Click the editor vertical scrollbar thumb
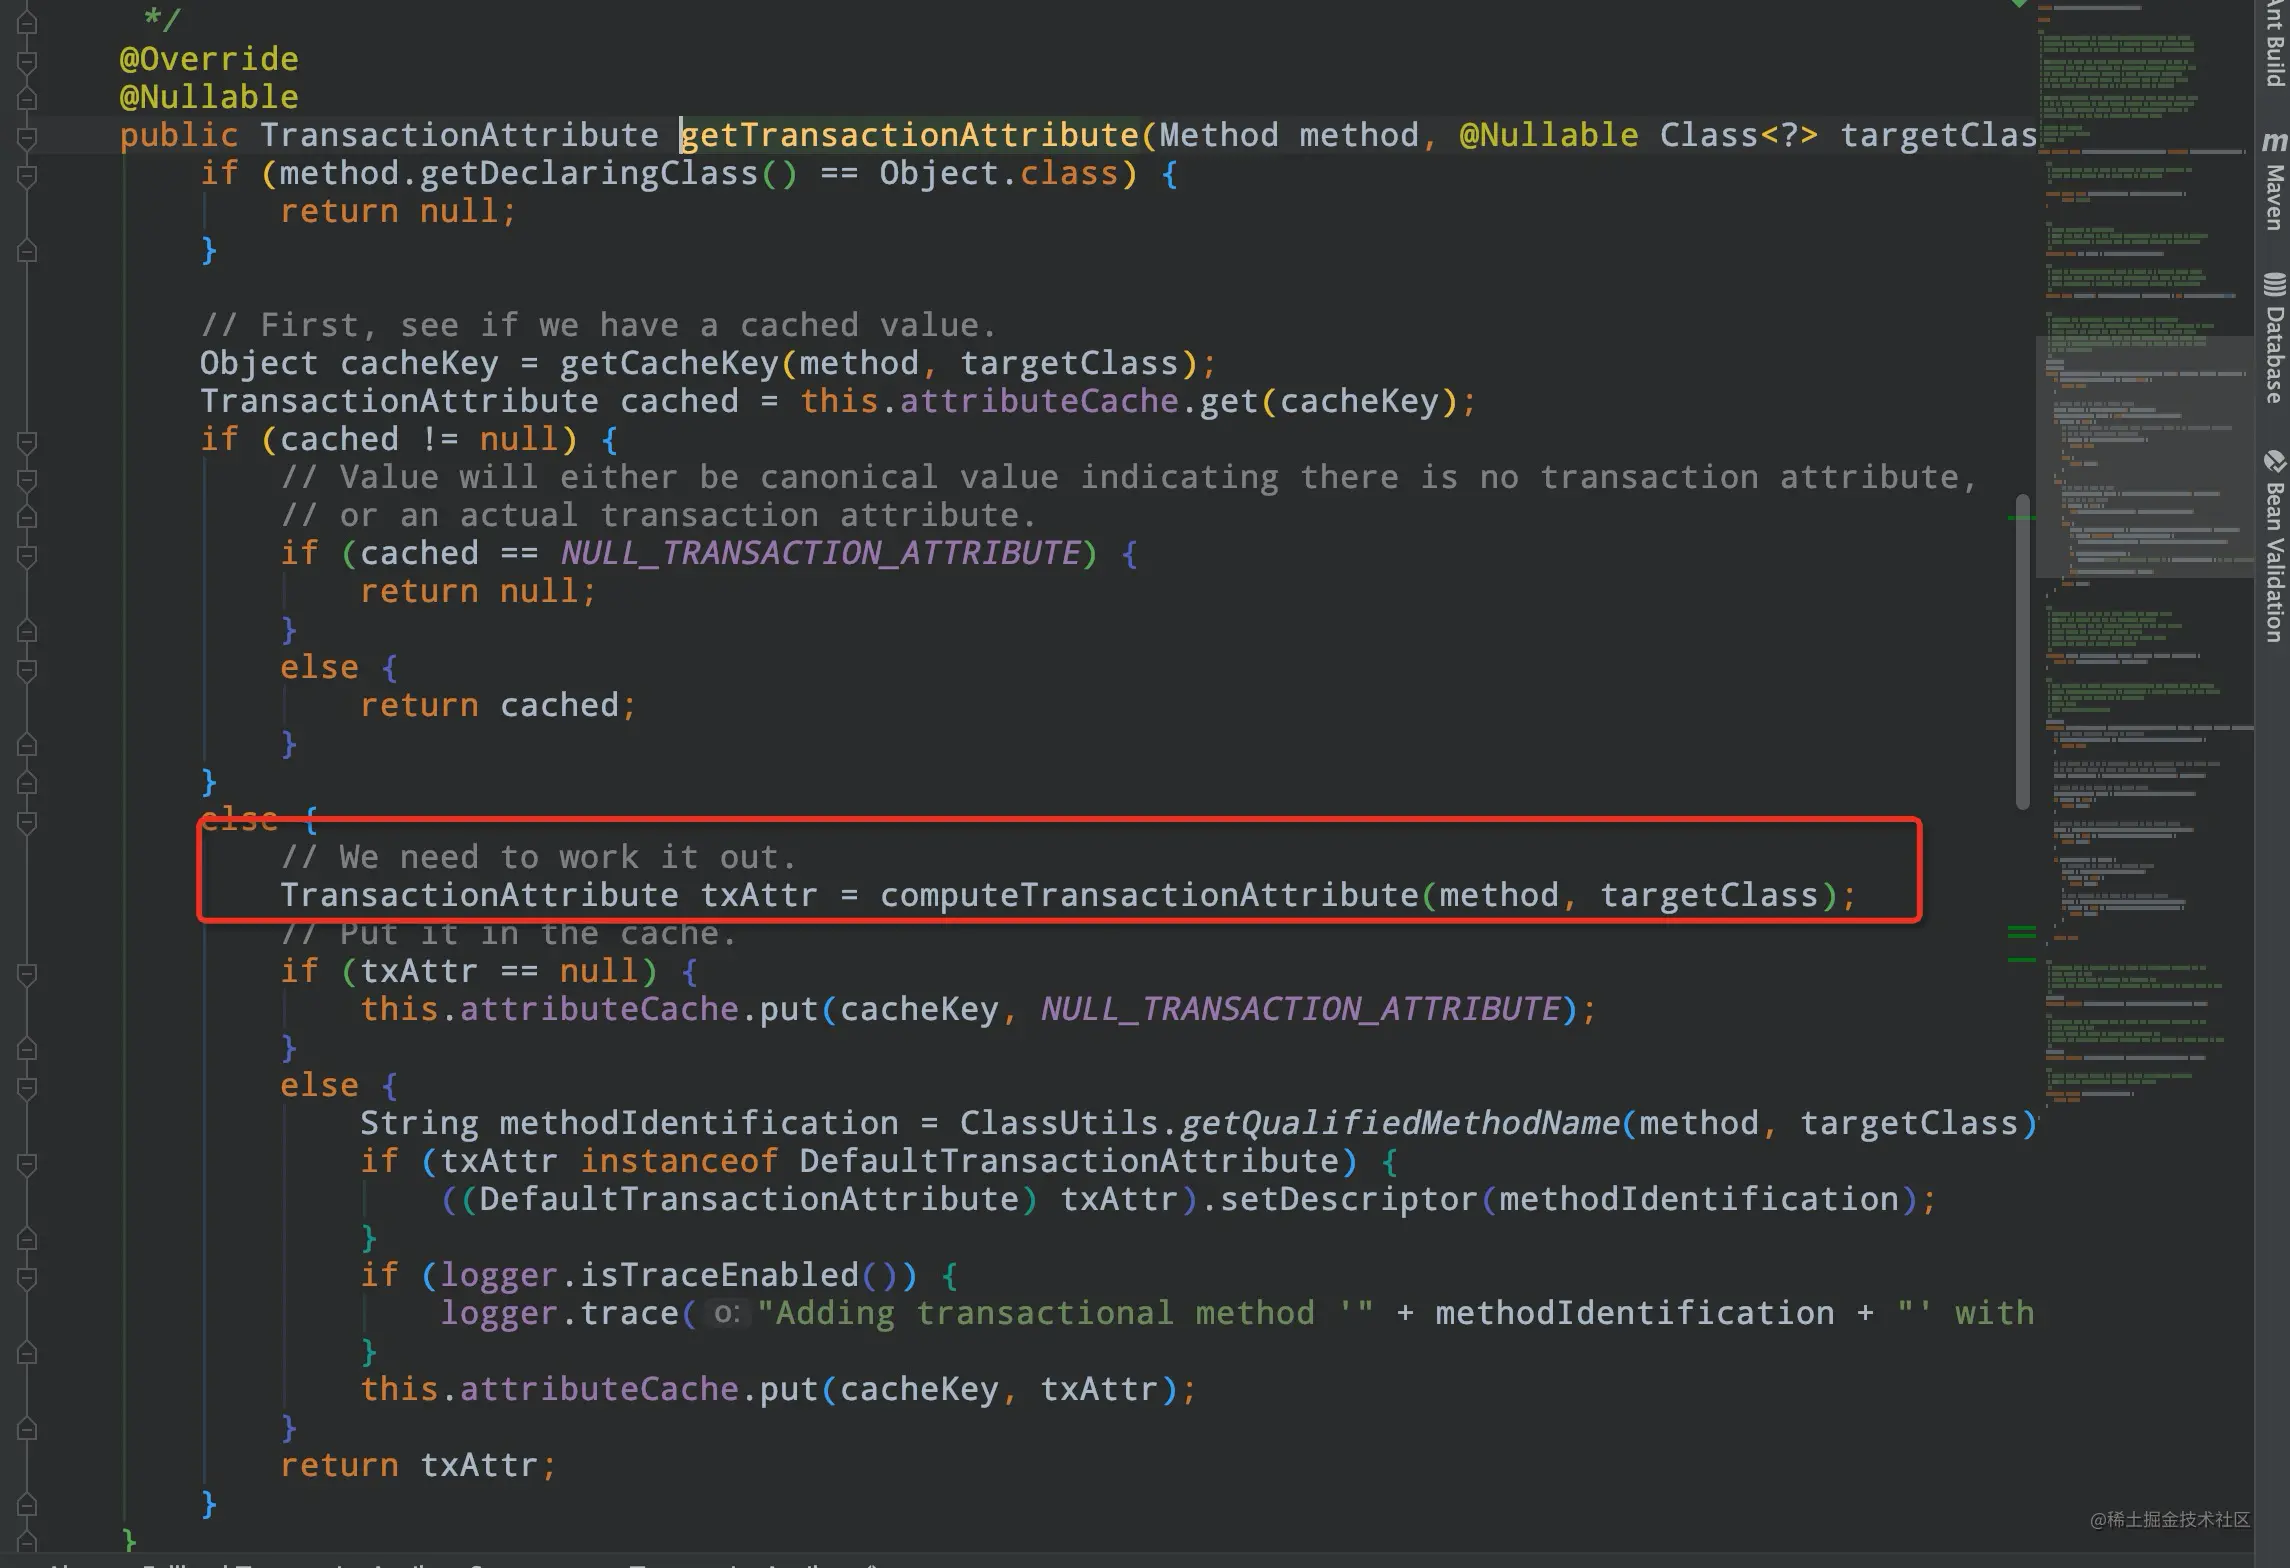The width and height of the screenshot is (2290, 1568). [2022, 650]
